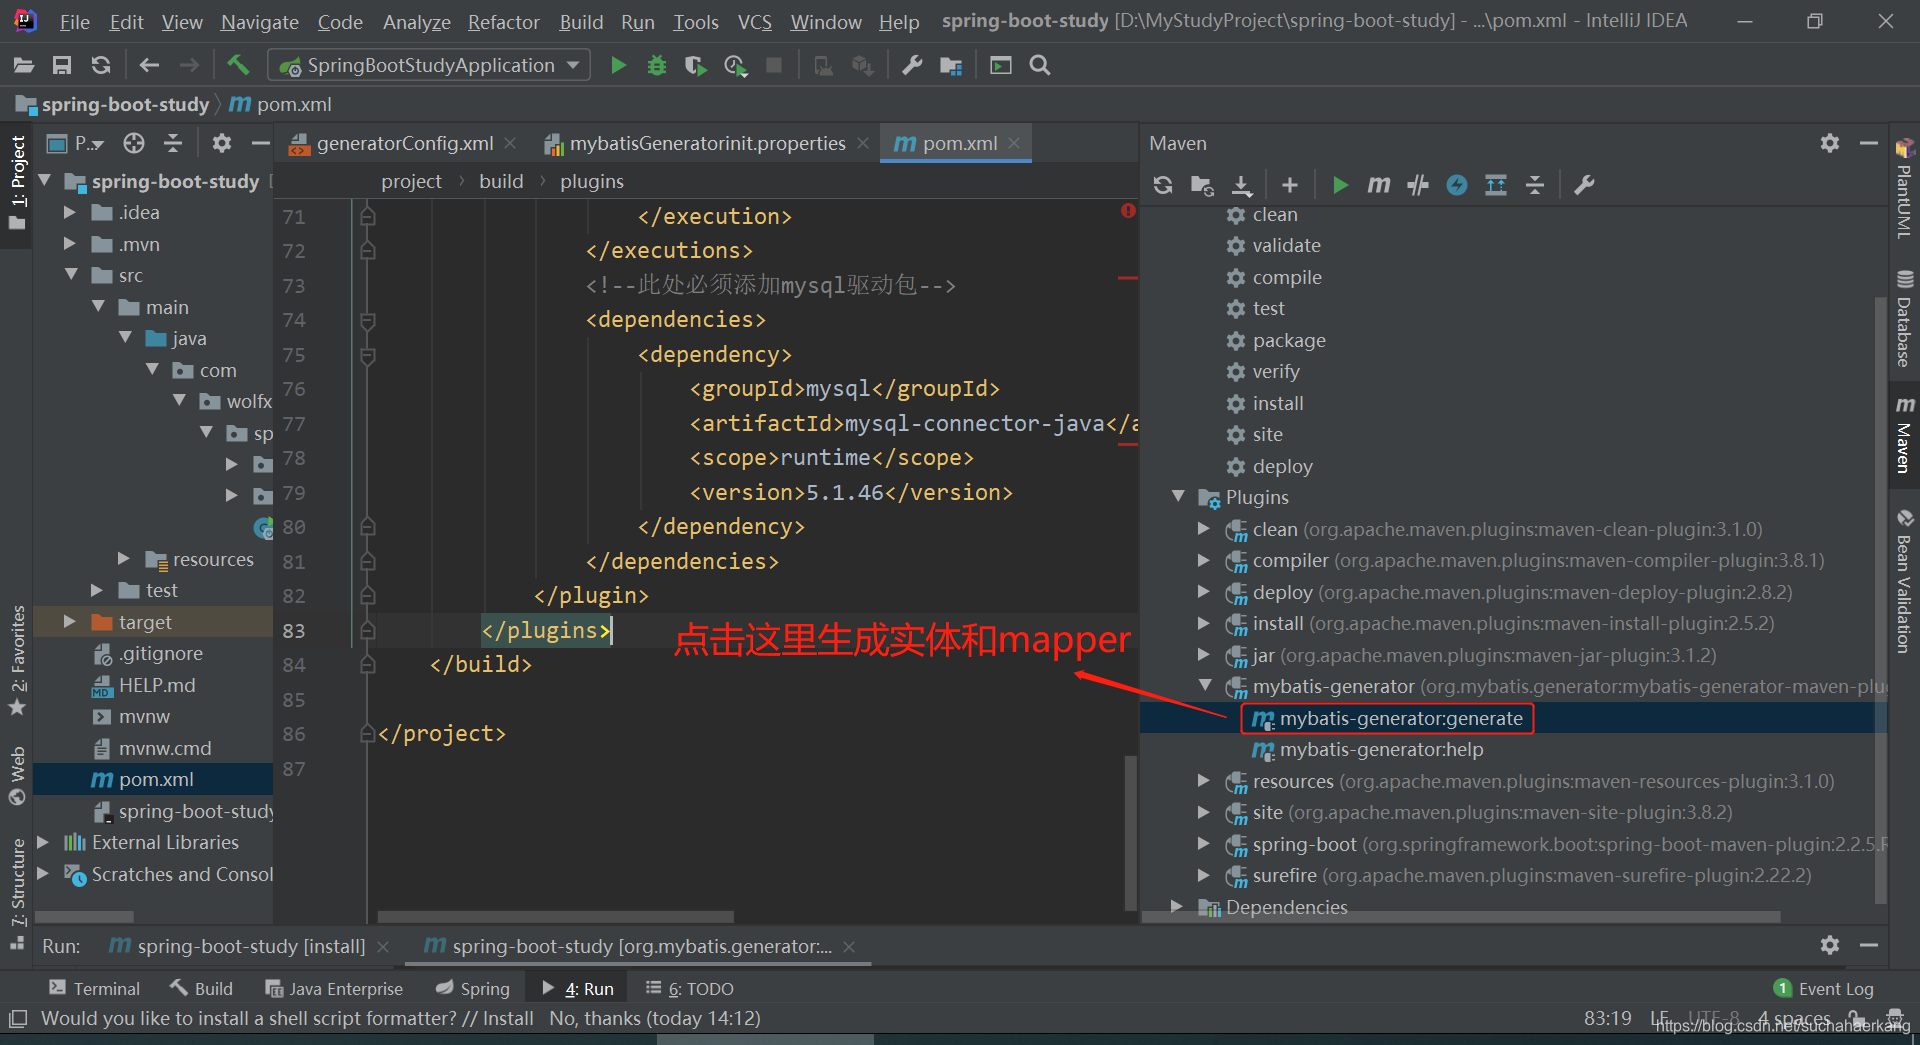This screenshot has height=1045, width=1920.
Task: Expand the surefire plugin node
Action: [x=1204, y=875]
